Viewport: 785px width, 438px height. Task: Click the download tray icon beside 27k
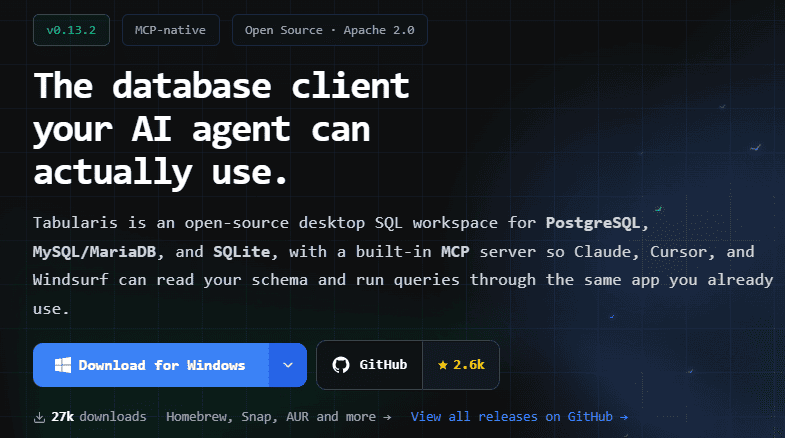39,417
